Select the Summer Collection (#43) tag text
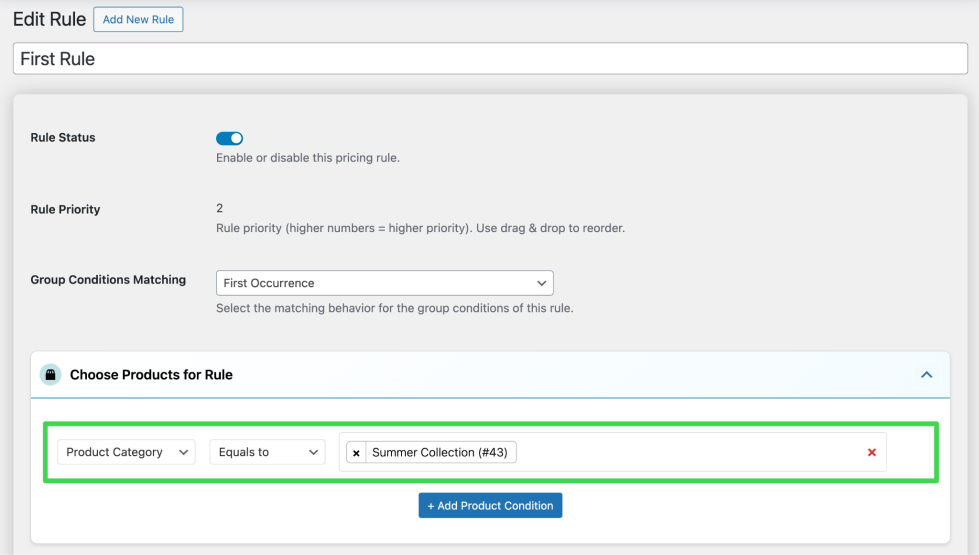The height and width of the screenshot is (555, 979). click(440, 453)
